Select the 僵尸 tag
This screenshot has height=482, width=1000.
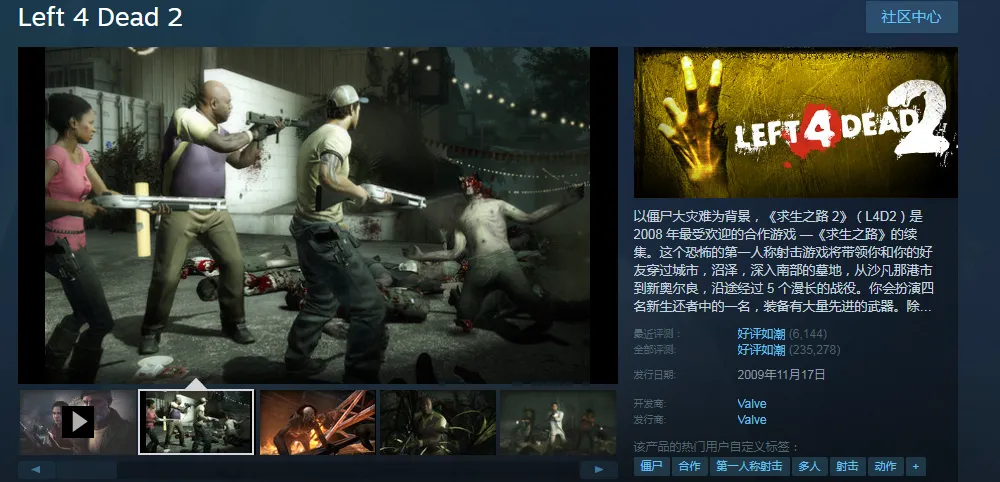click(652, 466)
